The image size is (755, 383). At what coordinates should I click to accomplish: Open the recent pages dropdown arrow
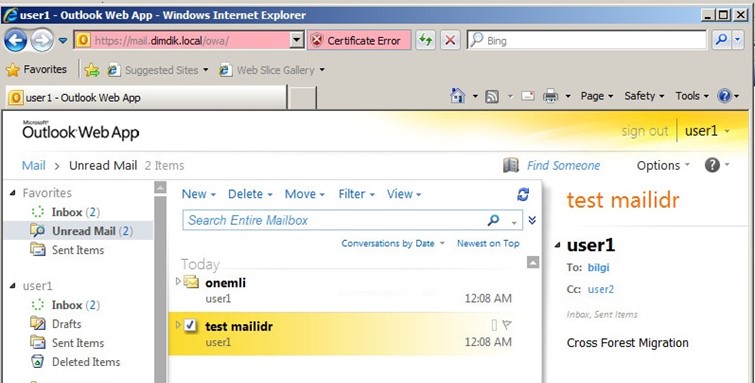[x=63, y=40]
